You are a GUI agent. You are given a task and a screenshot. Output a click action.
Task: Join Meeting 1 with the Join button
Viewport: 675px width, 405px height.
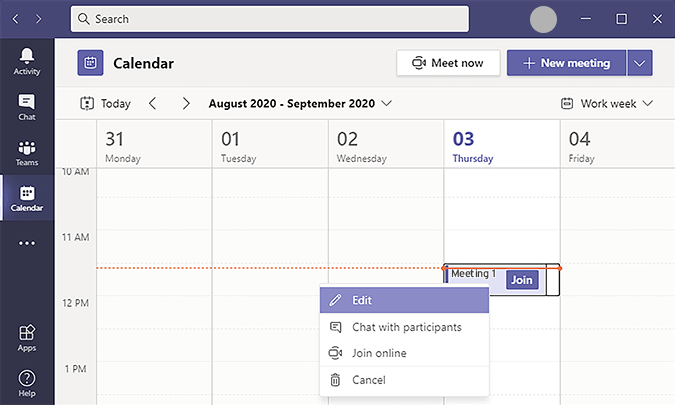pyautogui.click(x=522, y=280)
